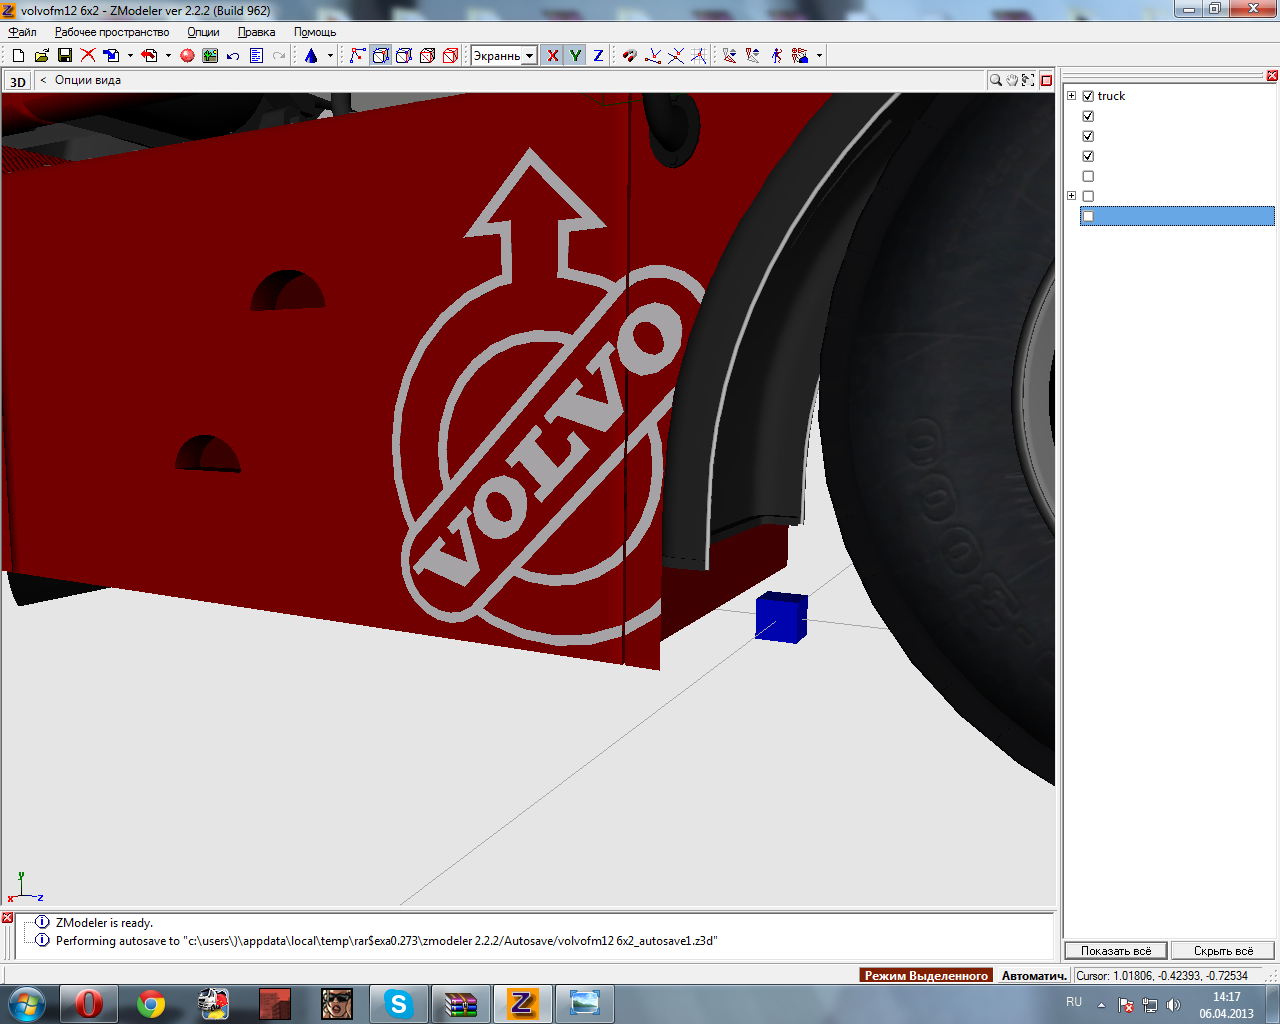Click Автоматич. in the status bar
This screenshot has height=1024, width=1280.
(1034, 975)
